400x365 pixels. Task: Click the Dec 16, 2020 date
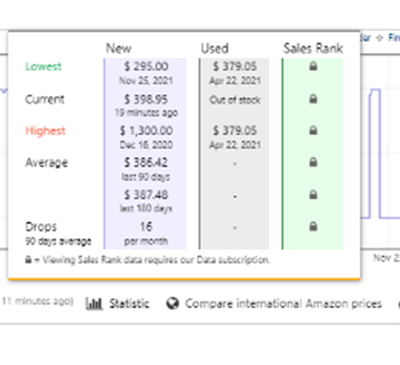[x=146, y=145]
